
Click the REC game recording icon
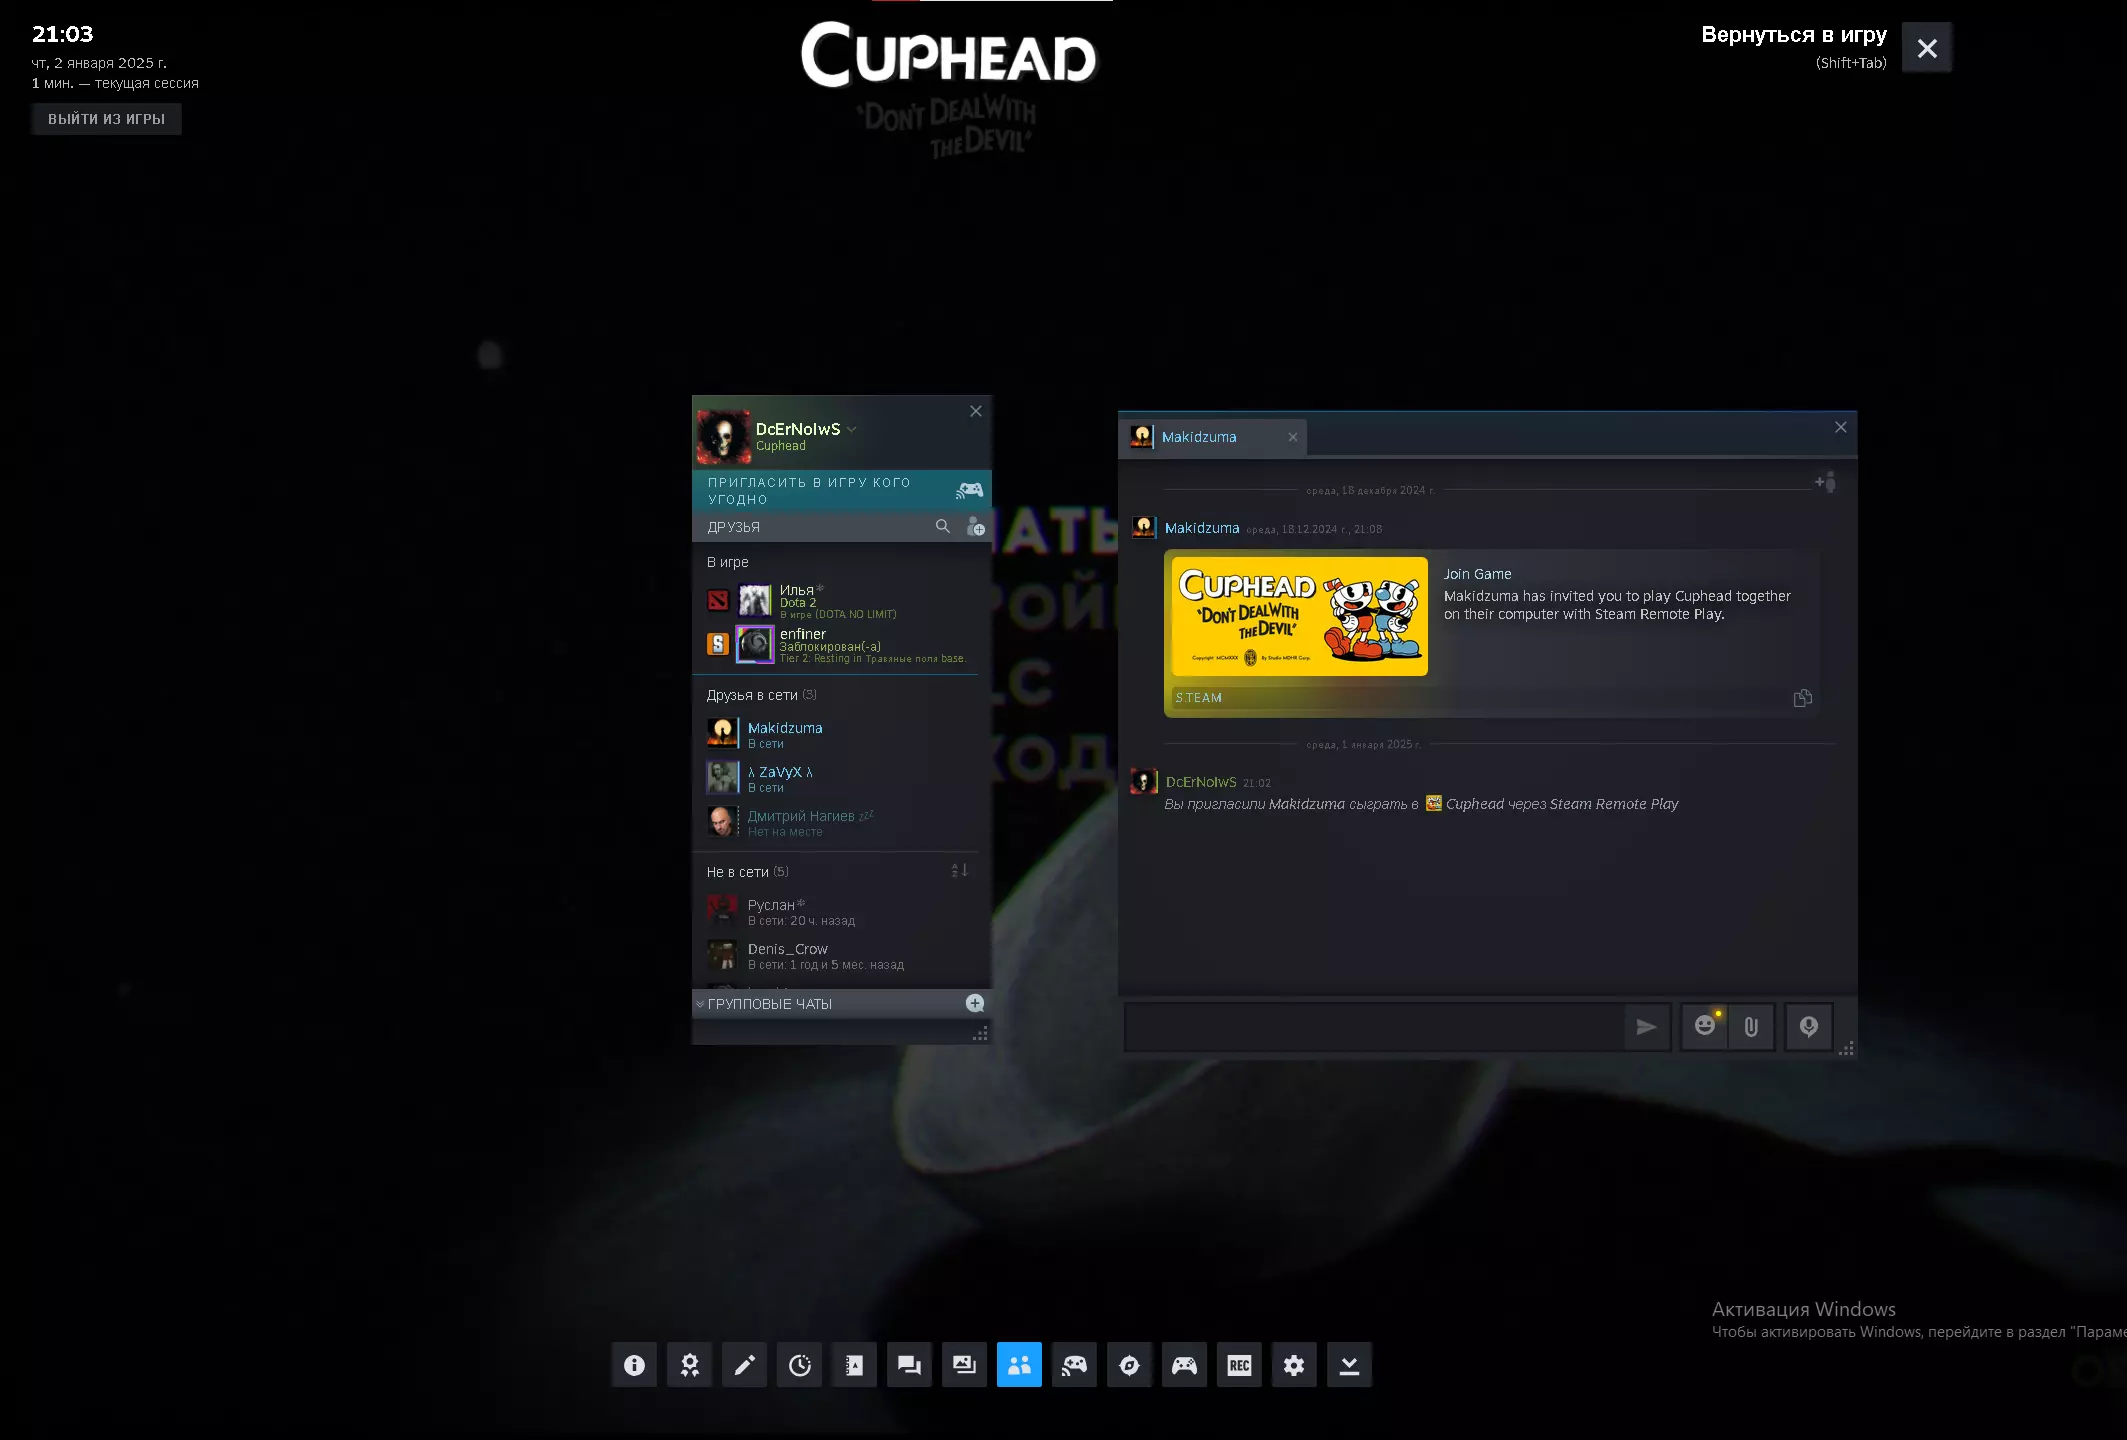[1239, 1365]
